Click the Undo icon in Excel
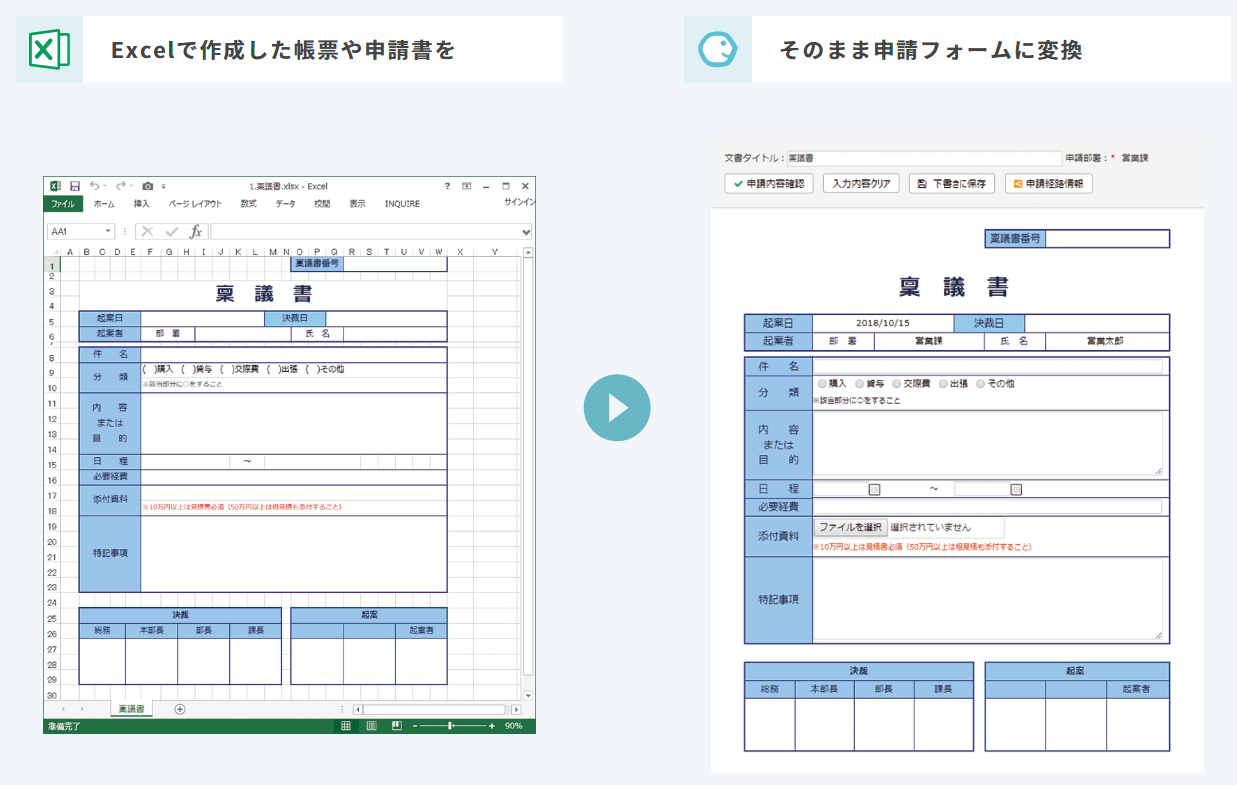The image size is (1237, 785). [93, 186]
